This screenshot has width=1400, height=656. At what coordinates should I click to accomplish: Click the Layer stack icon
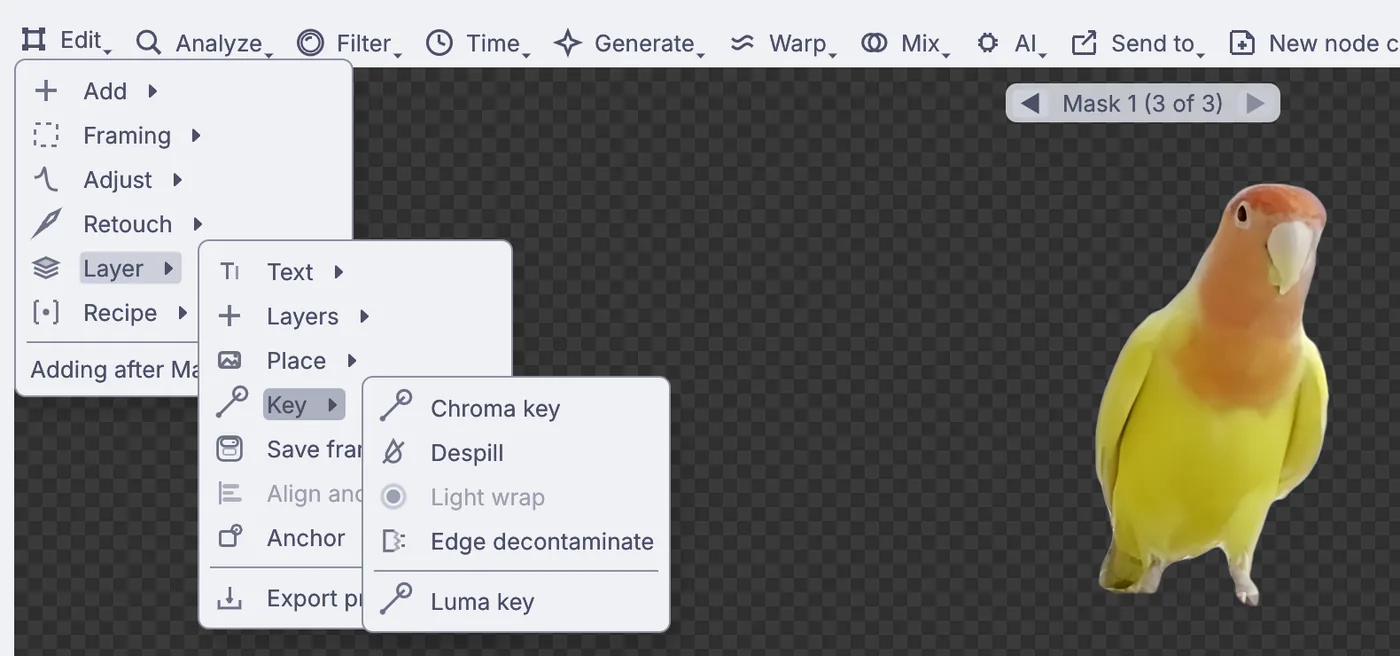(x=46, y=268)
